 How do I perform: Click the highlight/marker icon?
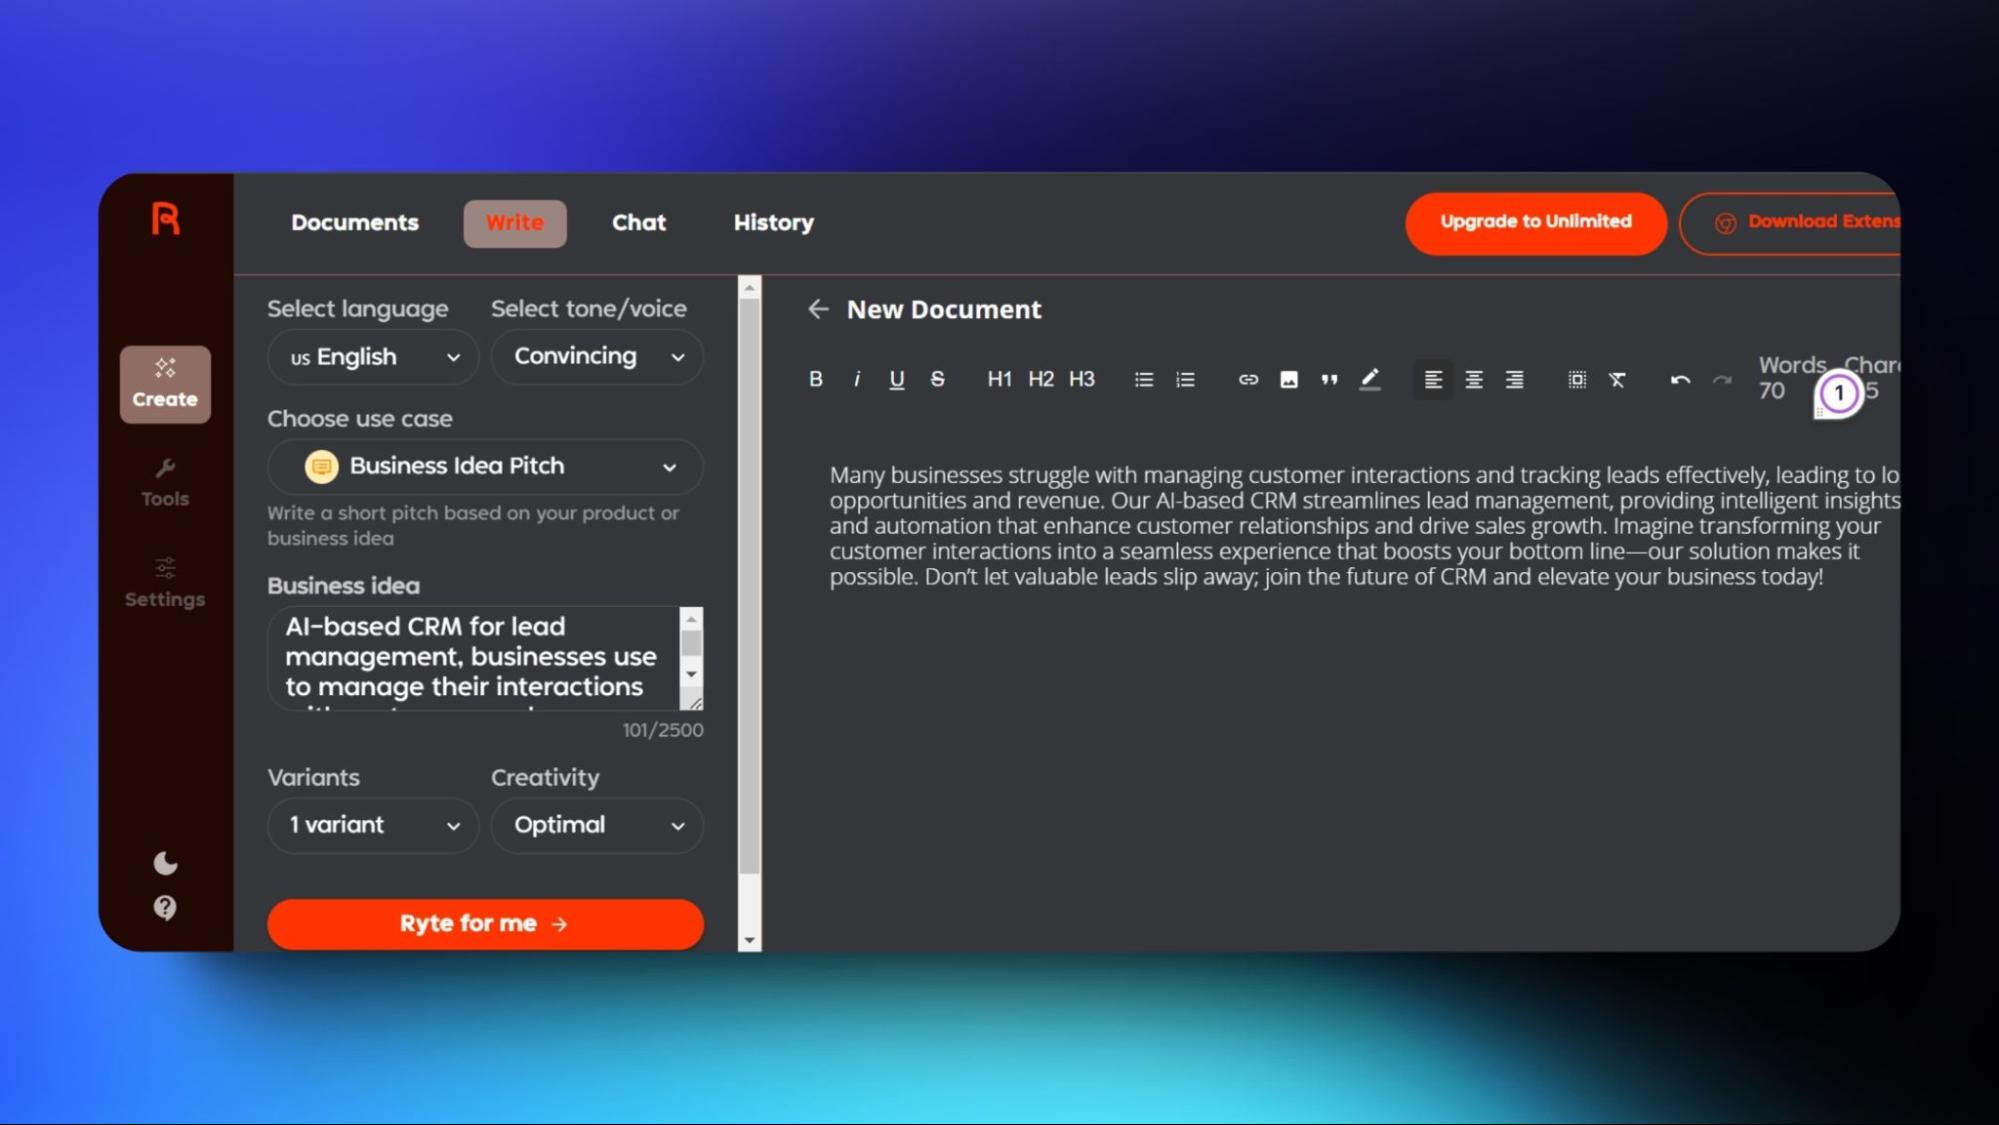point(1370,379)
